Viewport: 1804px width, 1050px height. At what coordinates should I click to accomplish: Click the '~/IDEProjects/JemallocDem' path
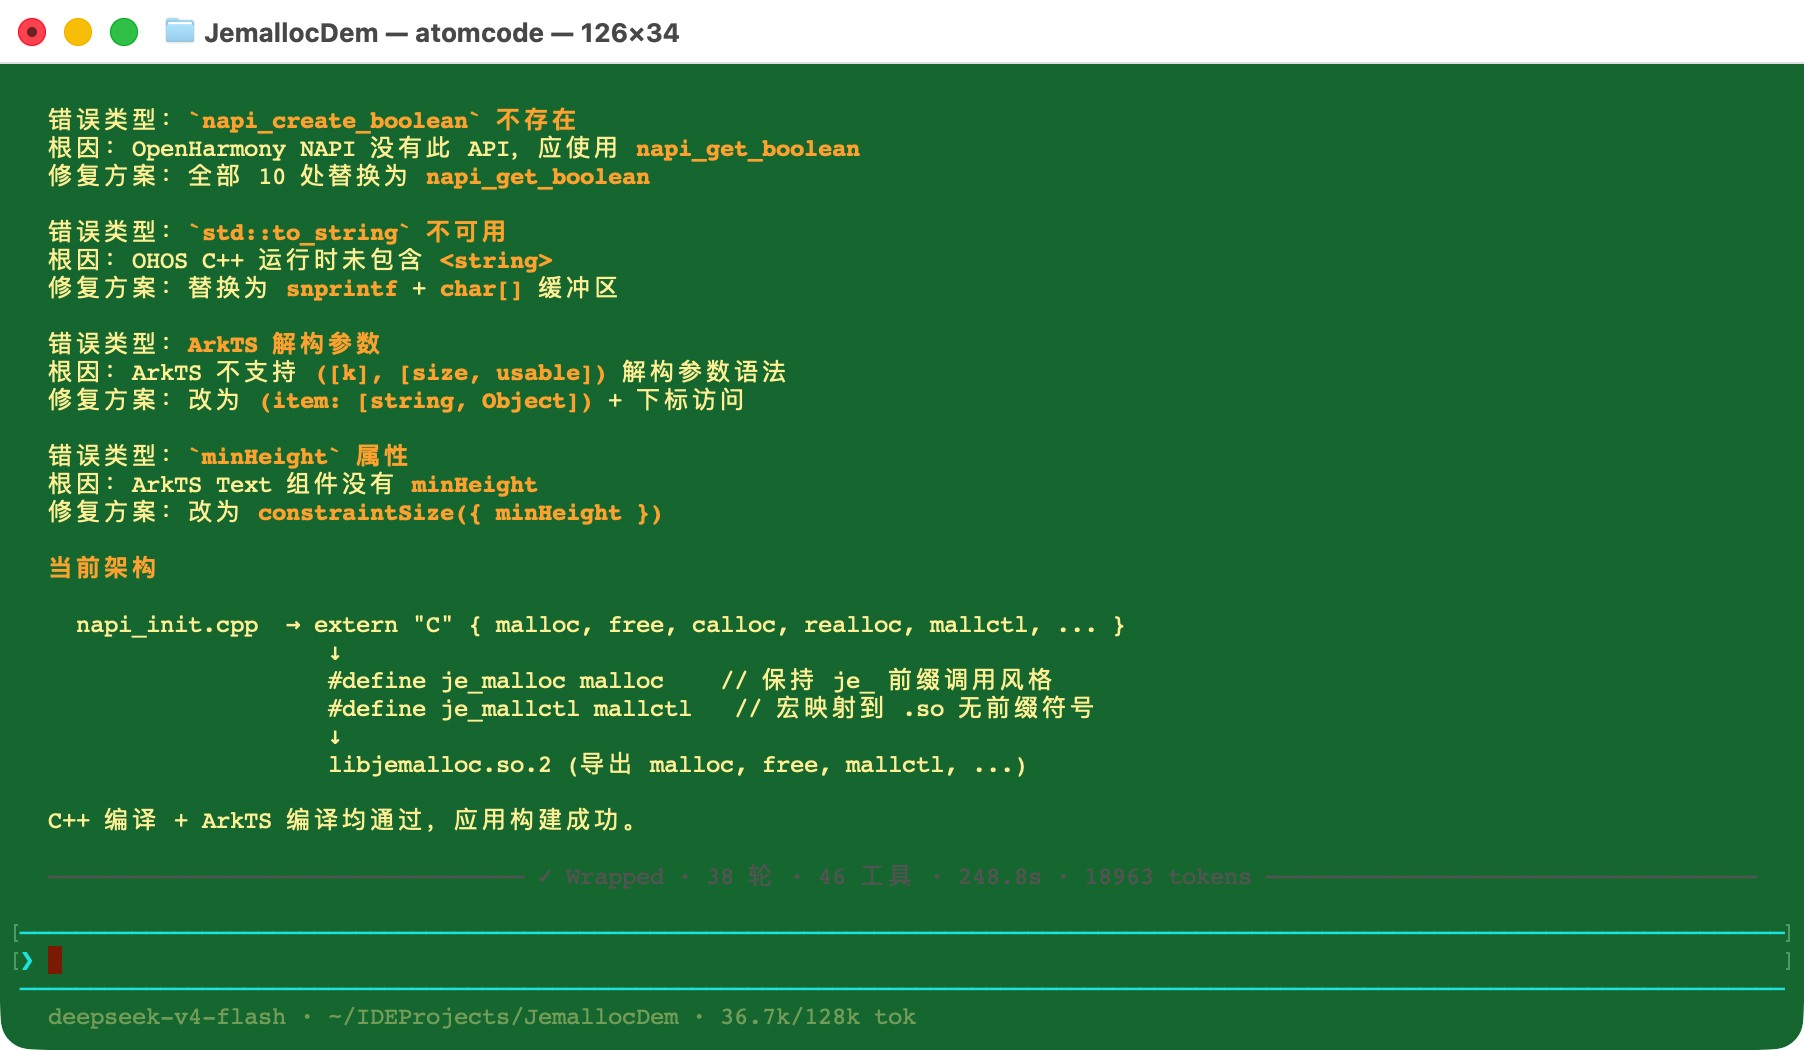click(503, 1017)
